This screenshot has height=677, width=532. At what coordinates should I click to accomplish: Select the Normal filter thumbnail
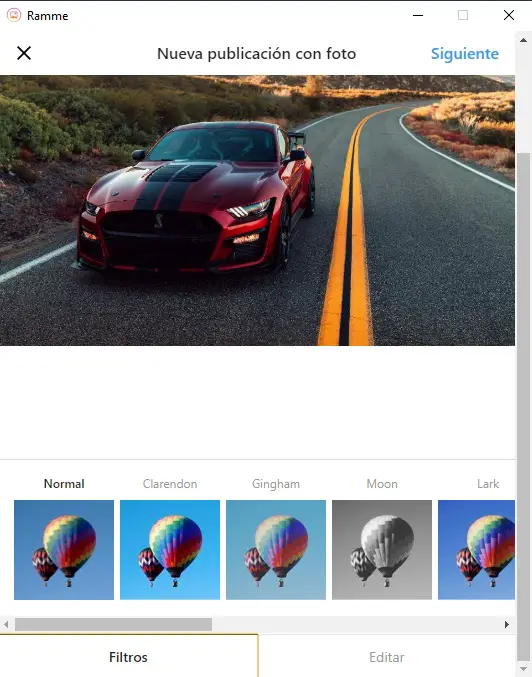[x=64, y=550]
